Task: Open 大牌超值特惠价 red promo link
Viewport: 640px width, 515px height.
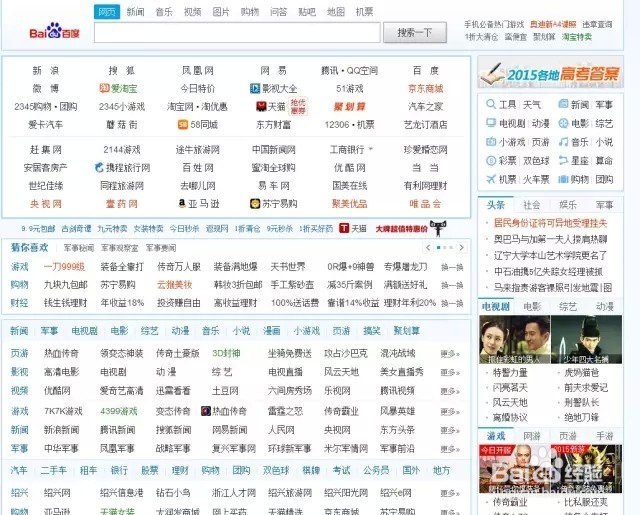Action: tap(402, 229)
